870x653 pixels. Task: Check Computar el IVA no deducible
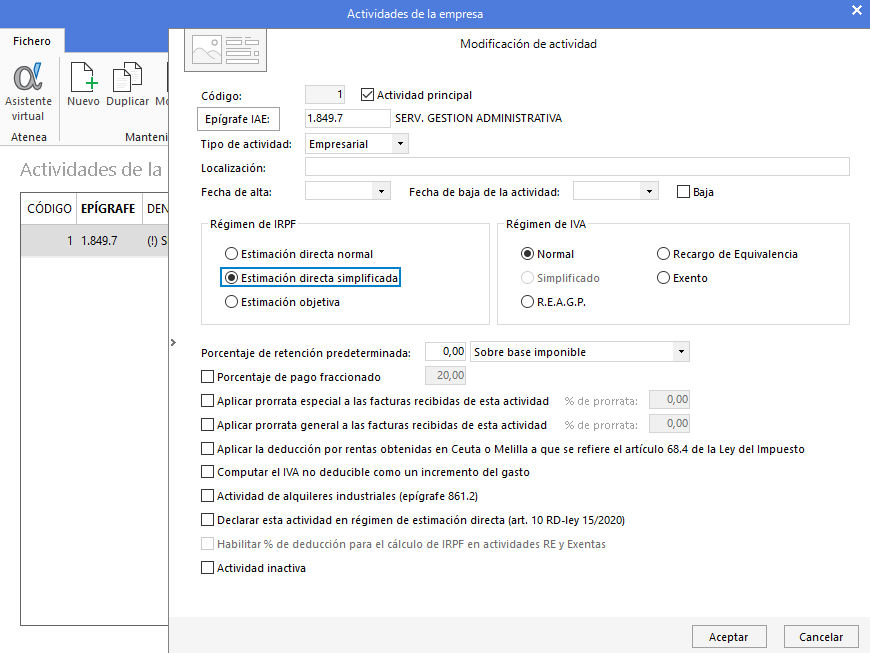click(208, 472)
